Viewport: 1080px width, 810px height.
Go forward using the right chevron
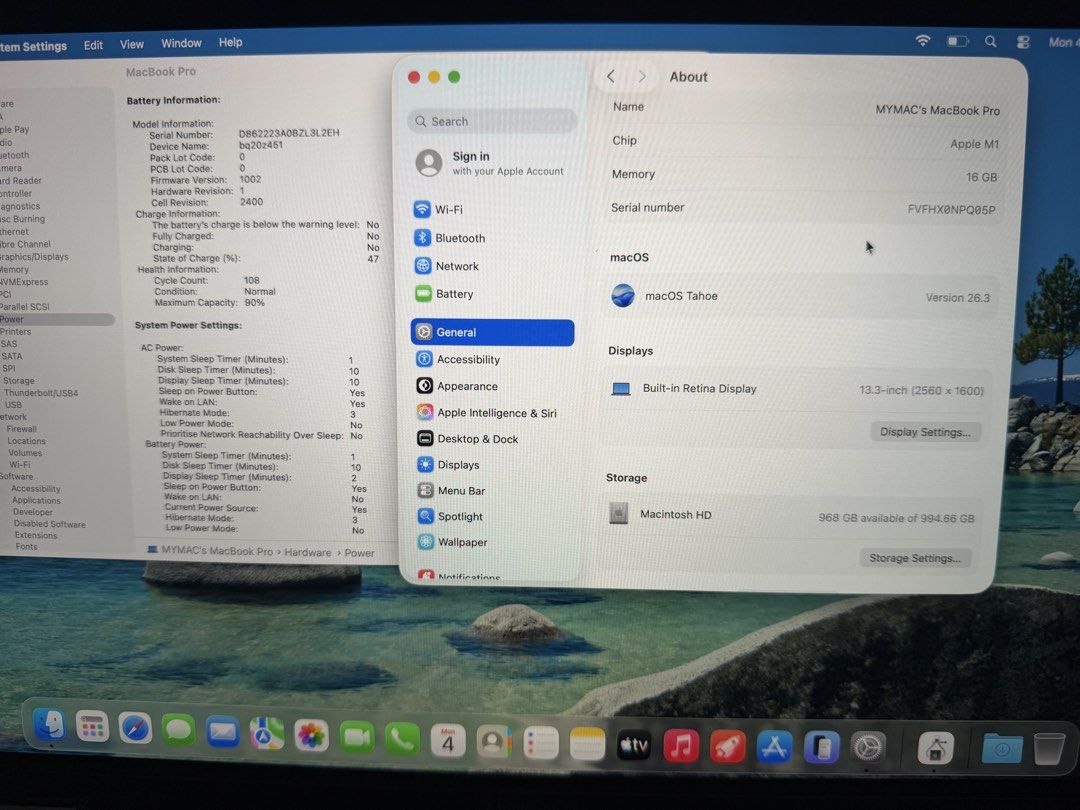pyautogui.click(x=642, y=76)
